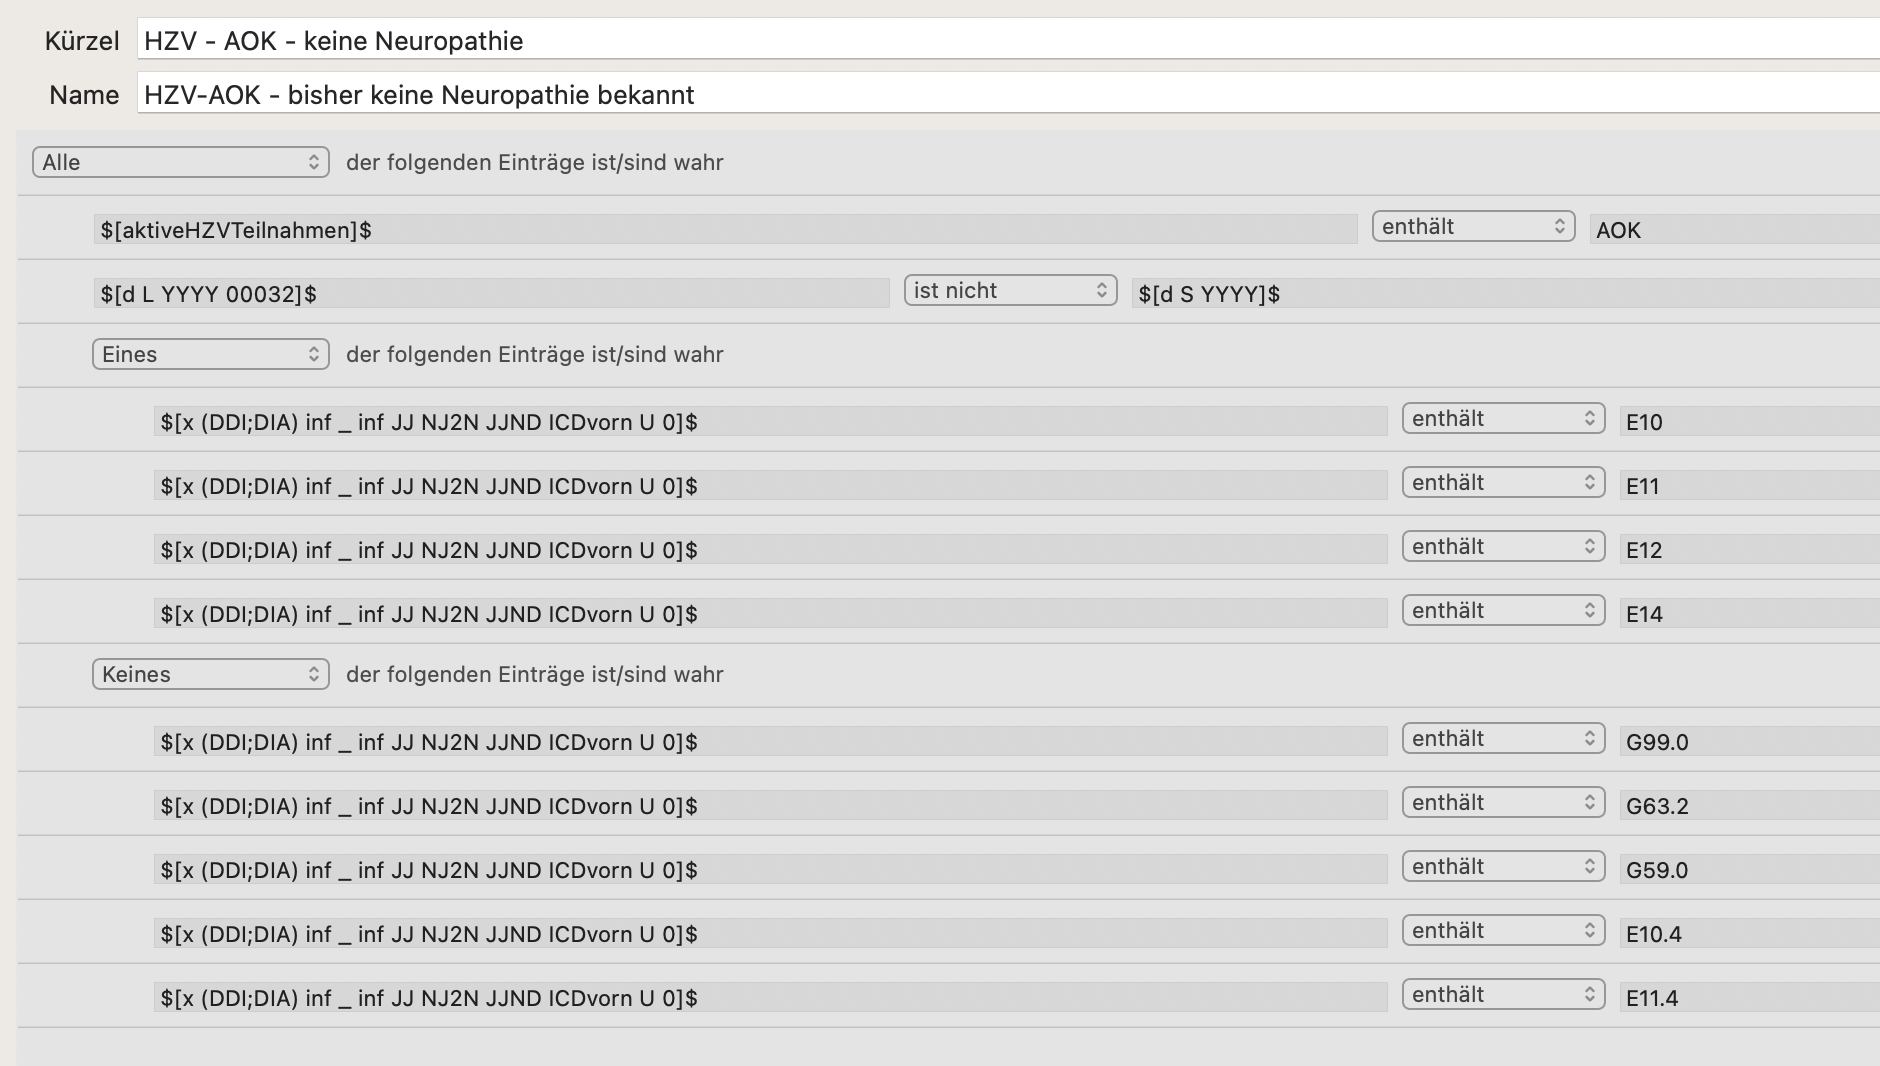Click the E10.4 value field

(1750, 933)
